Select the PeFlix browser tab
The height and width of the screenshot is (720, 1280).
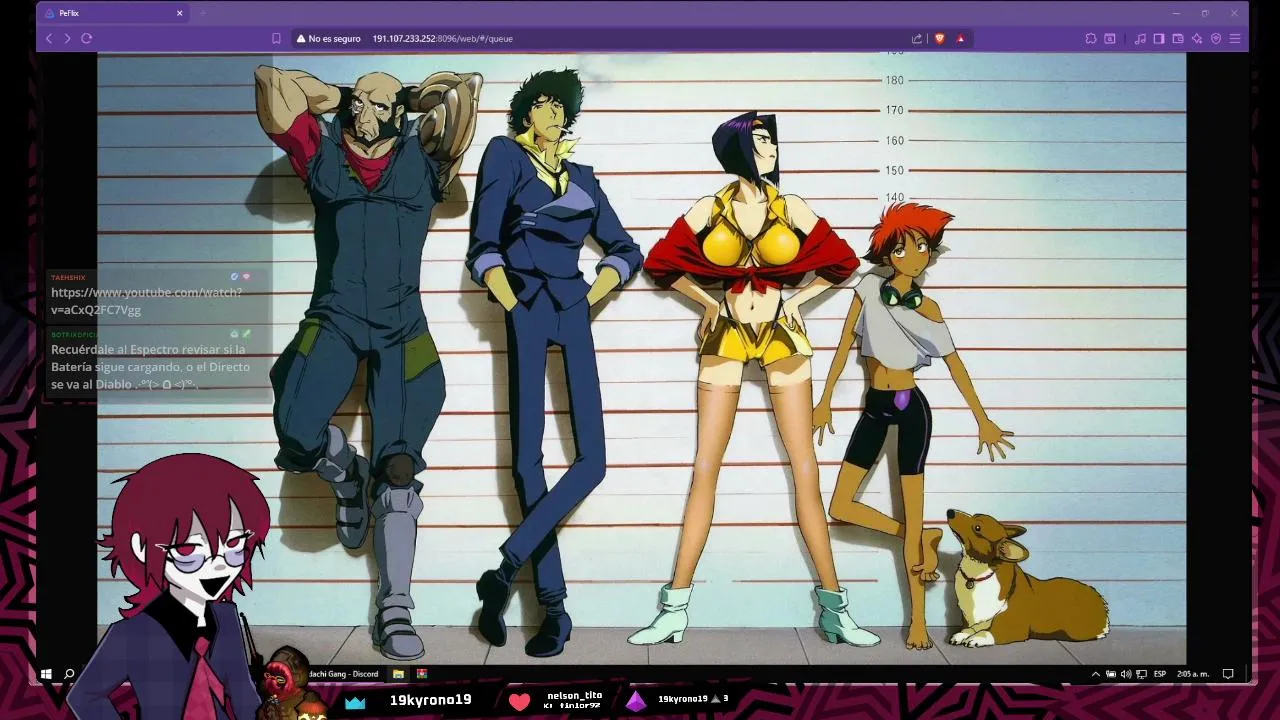(x=114, y=13)
